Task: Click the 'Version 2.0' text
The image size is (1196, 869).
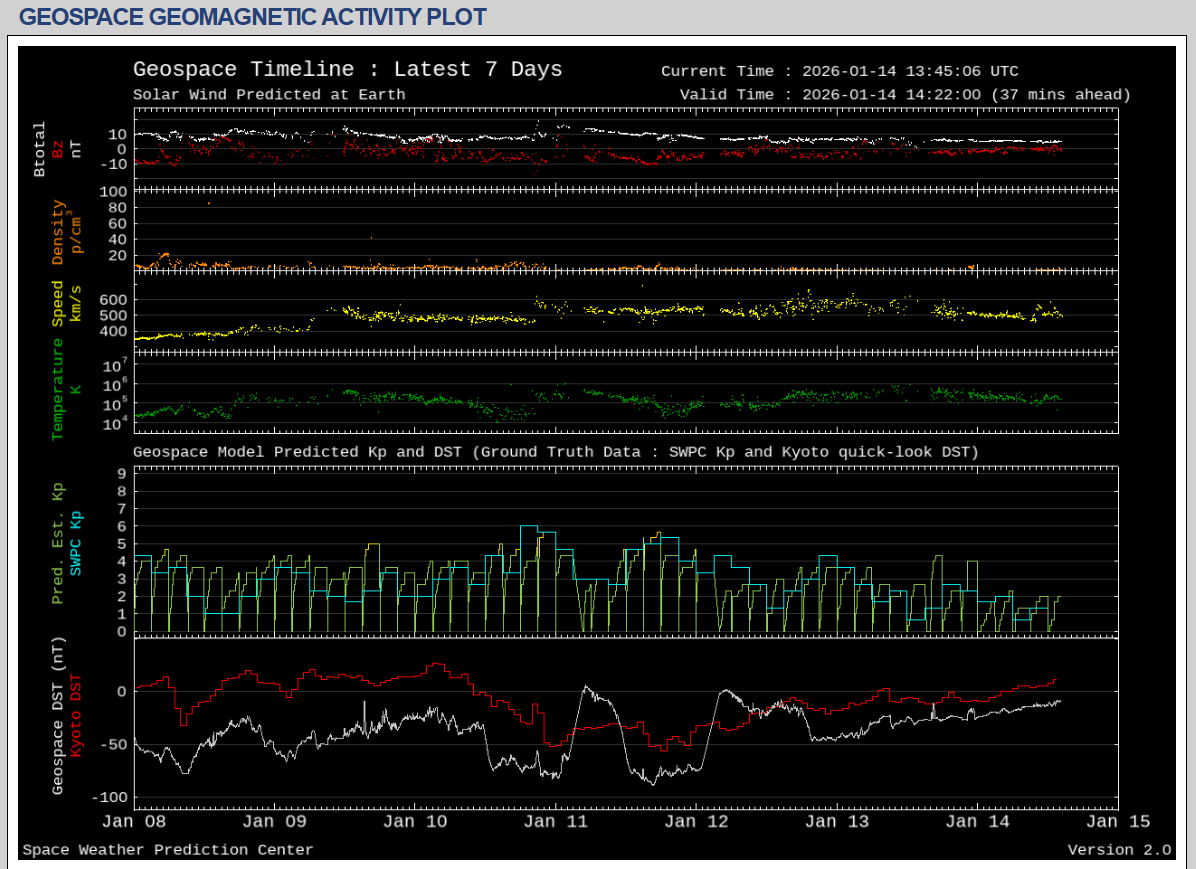Action: coord(1118,850)
